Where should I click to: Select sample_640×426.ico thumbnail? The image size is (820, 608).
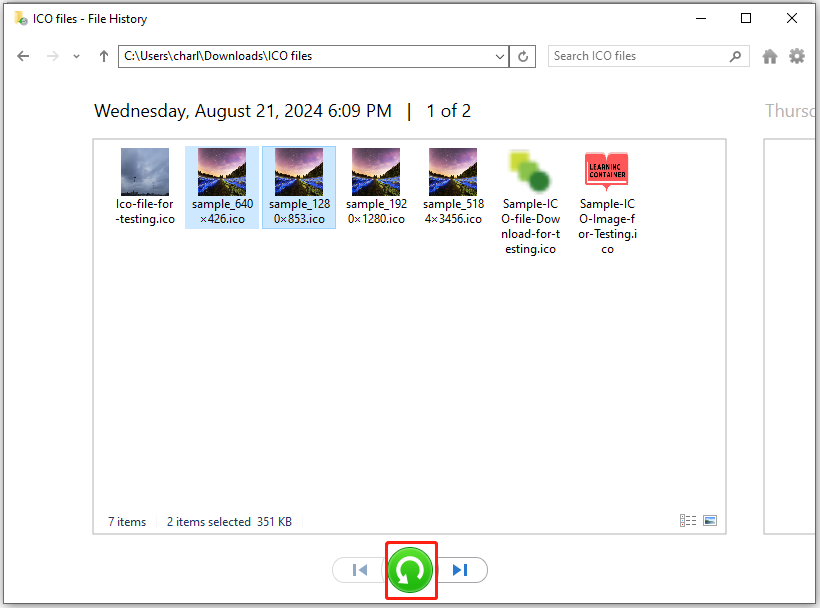pos(222,186)
